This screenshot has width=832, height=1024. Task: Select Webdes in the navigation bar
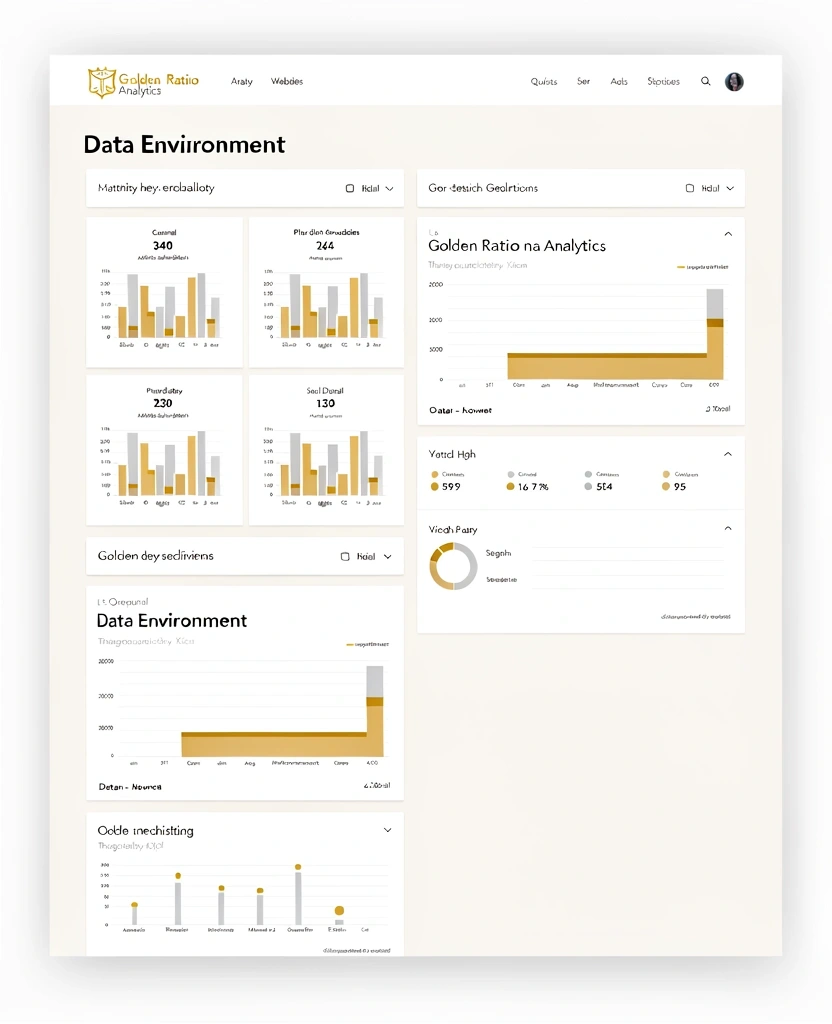[x=287, y=81]
